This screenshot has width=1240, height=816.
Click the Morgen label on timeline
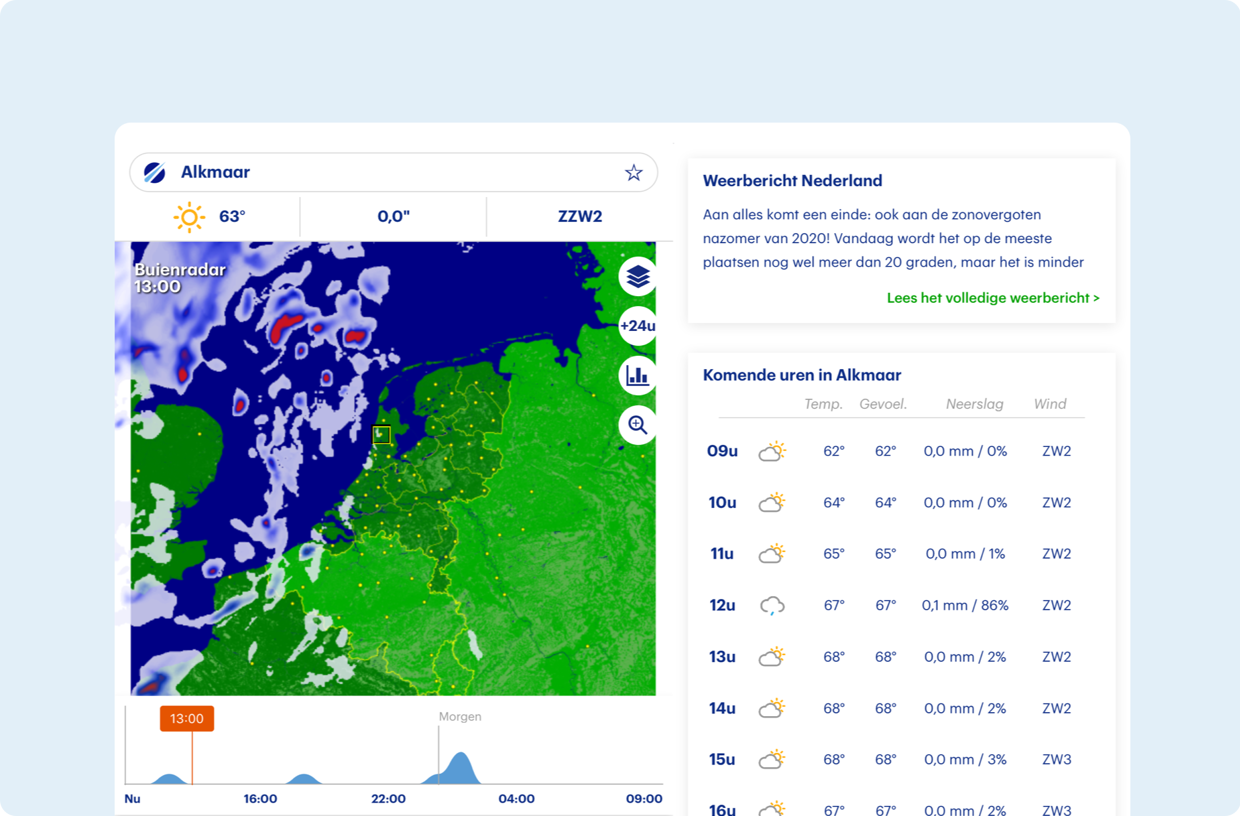[x=460, y=717]
